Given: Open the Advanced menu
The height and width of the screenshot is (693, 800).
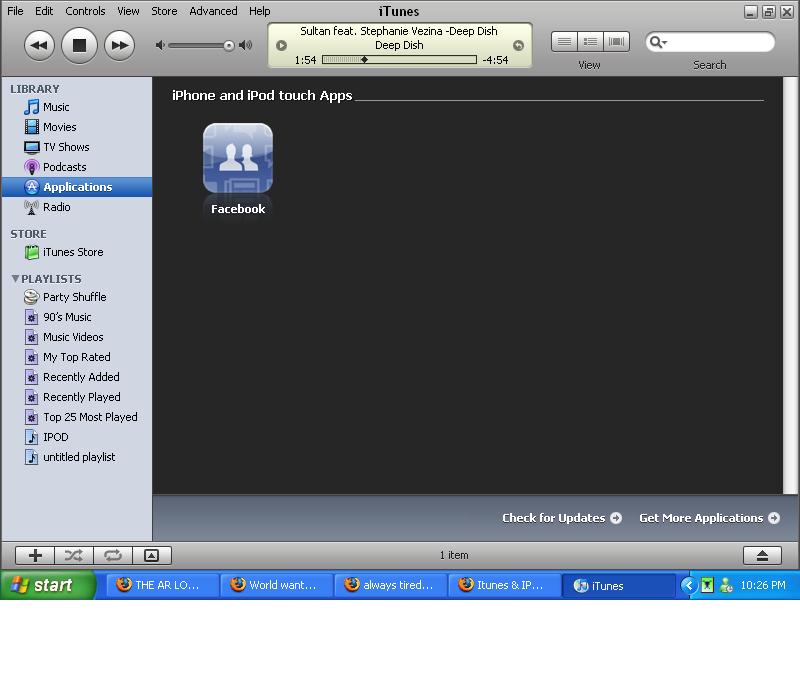Looking at the screenshot, I should tap(213, 11).
